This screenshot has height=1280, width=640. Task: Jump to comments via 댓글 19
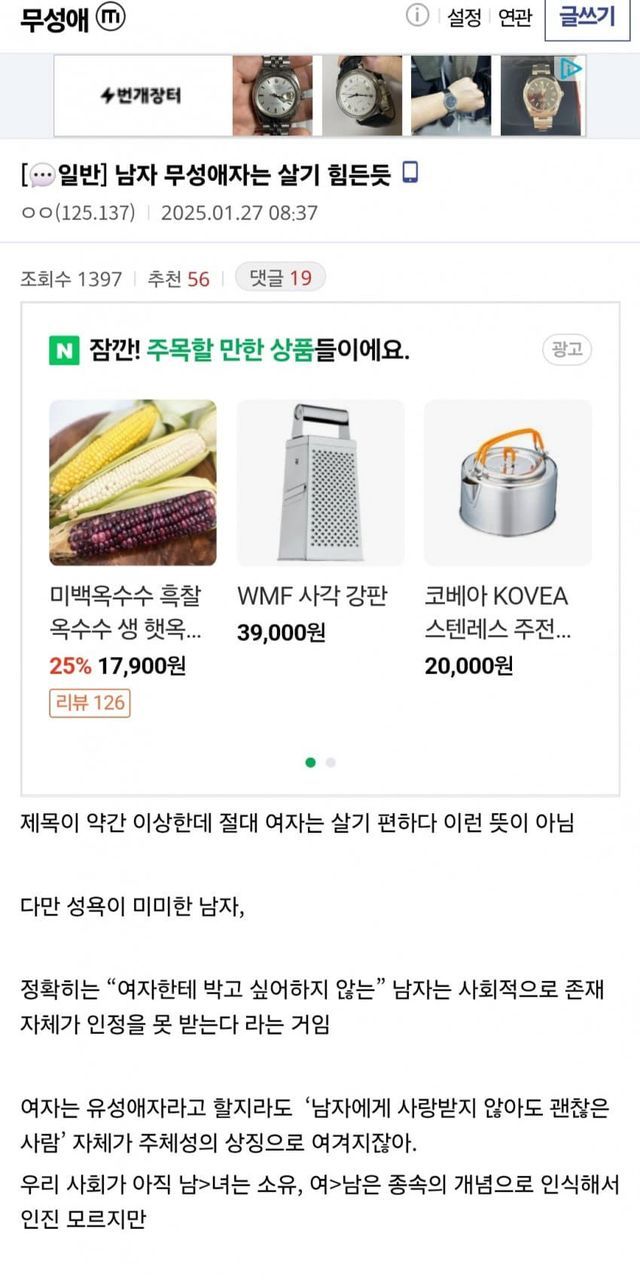280,279
